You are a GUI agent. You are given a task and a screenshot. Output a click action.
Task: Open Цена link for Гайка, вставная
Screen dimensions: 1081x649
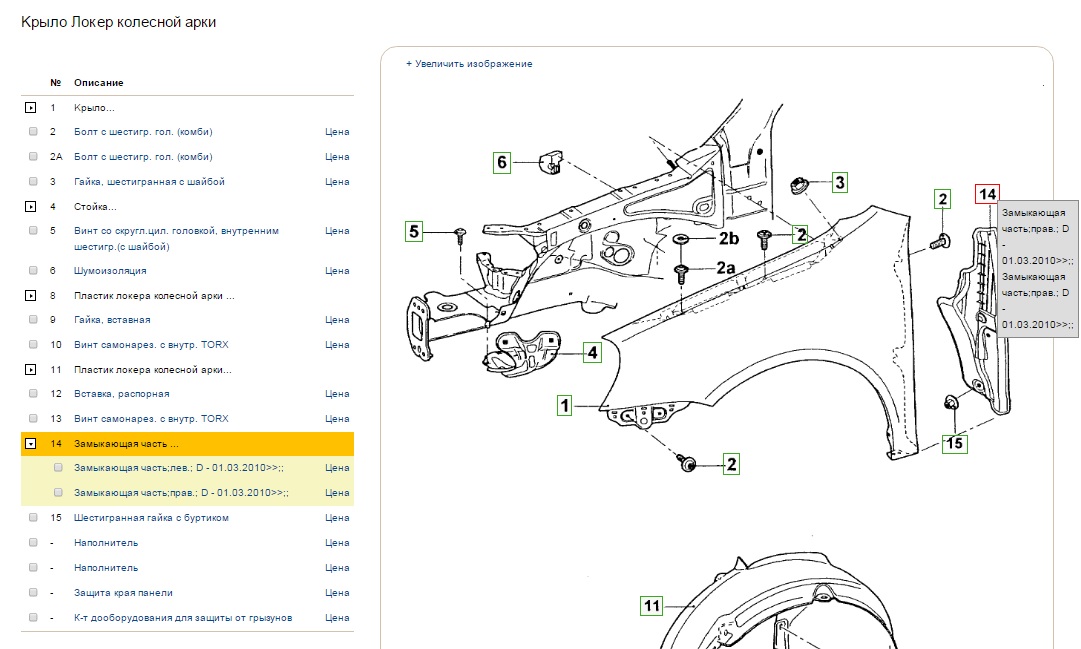[337, 319]
